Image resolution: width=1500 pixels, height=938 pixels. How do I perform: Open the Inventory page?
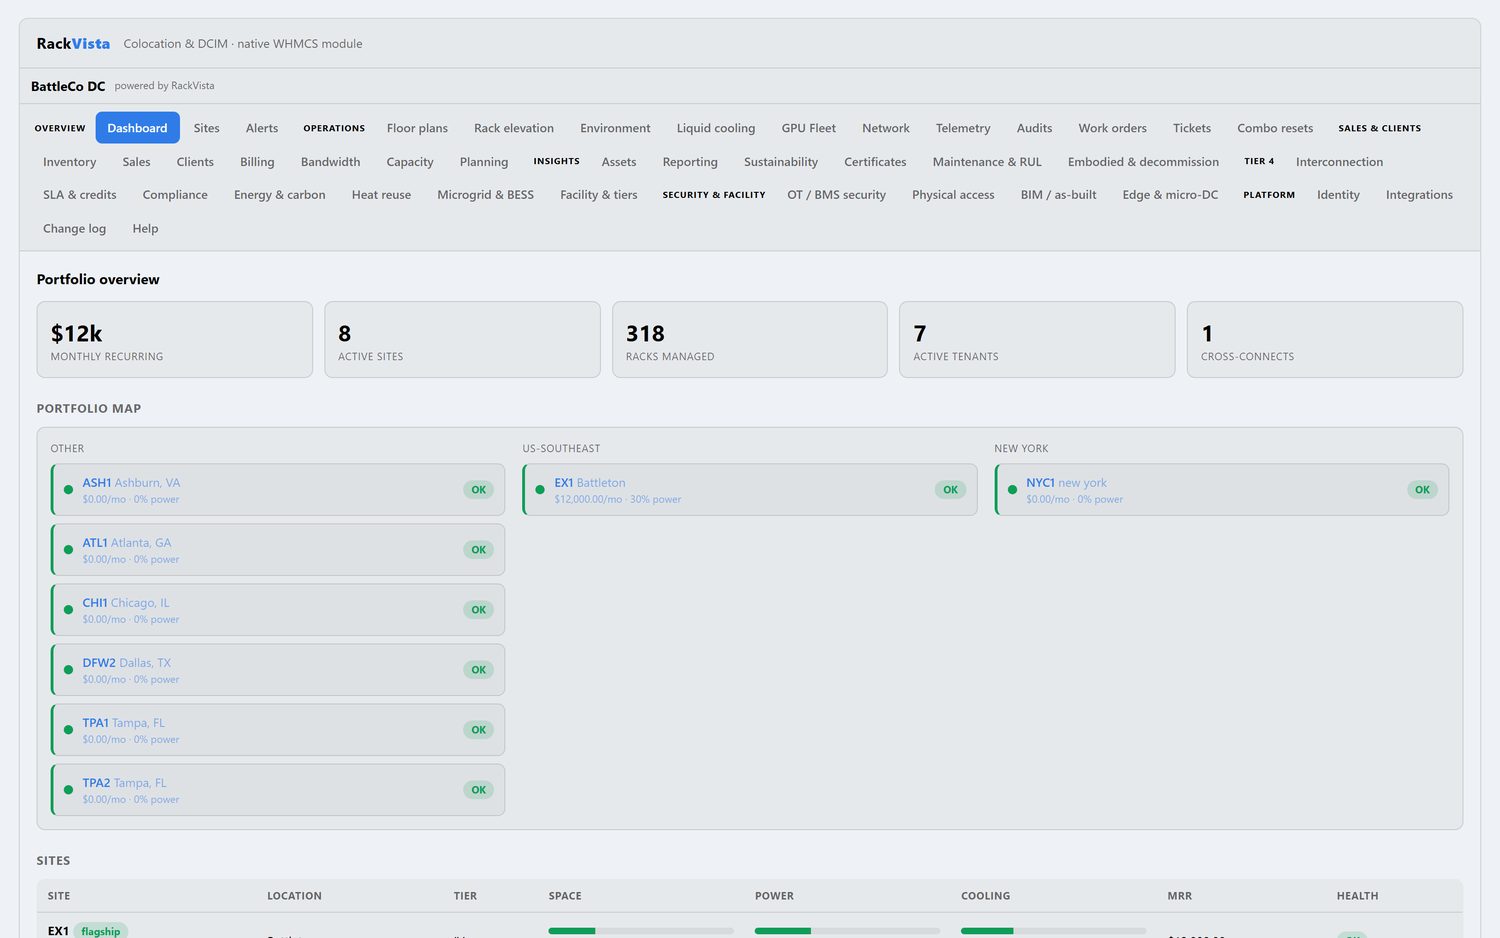(x=70, y=162)
